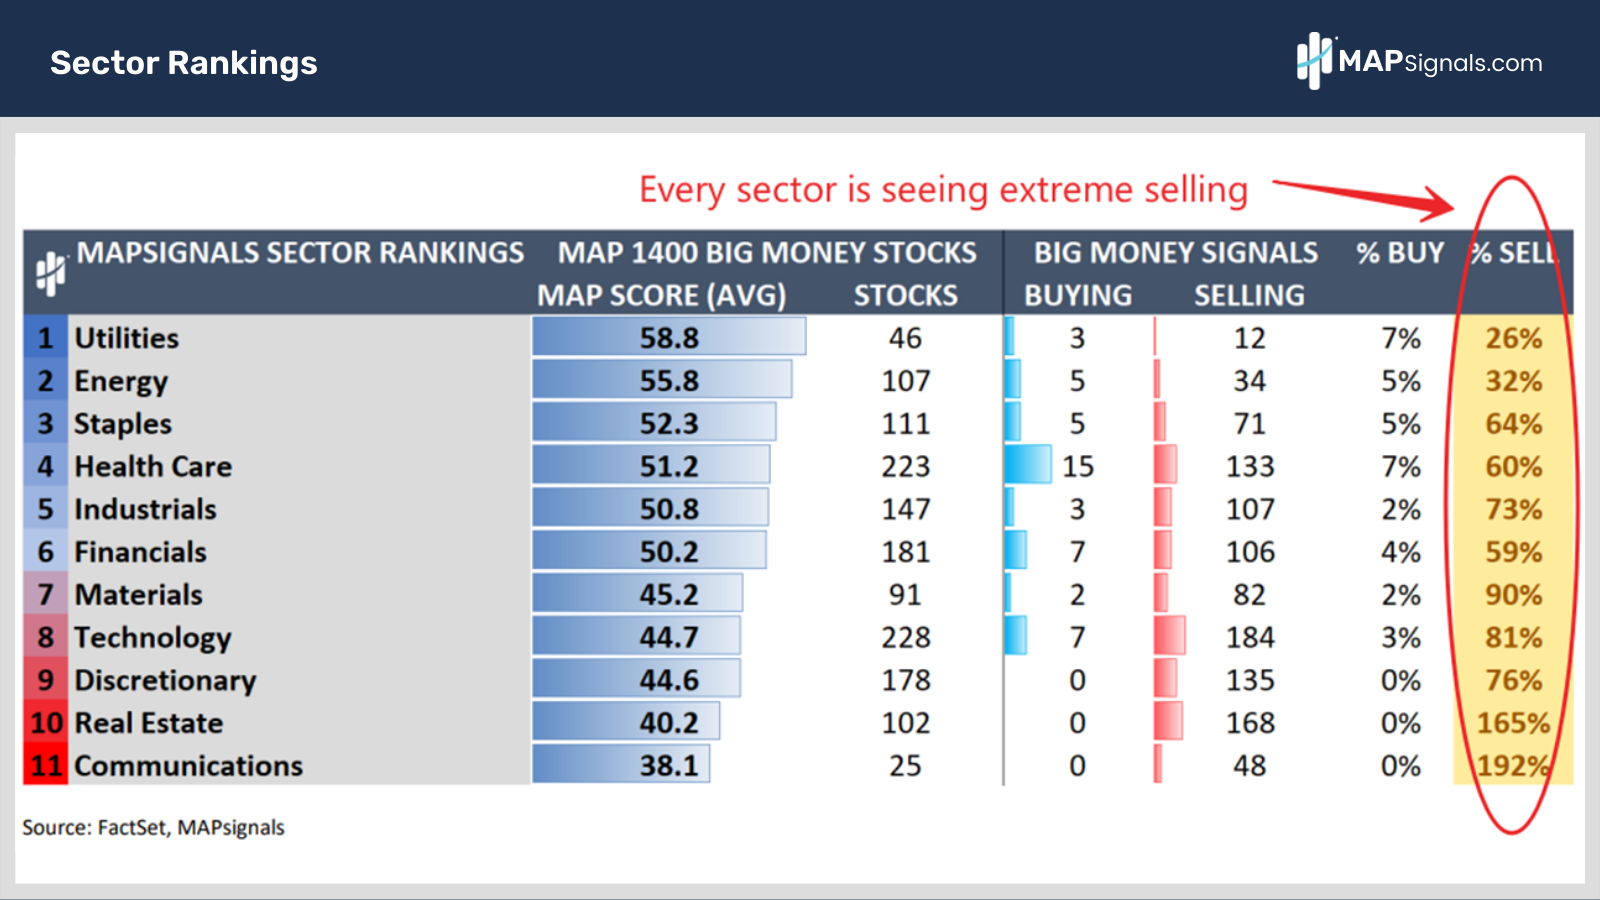Click the Communications MAP score 38.1
The height and width of the screenshot is (900, 1600).
(x=669, y=766)
